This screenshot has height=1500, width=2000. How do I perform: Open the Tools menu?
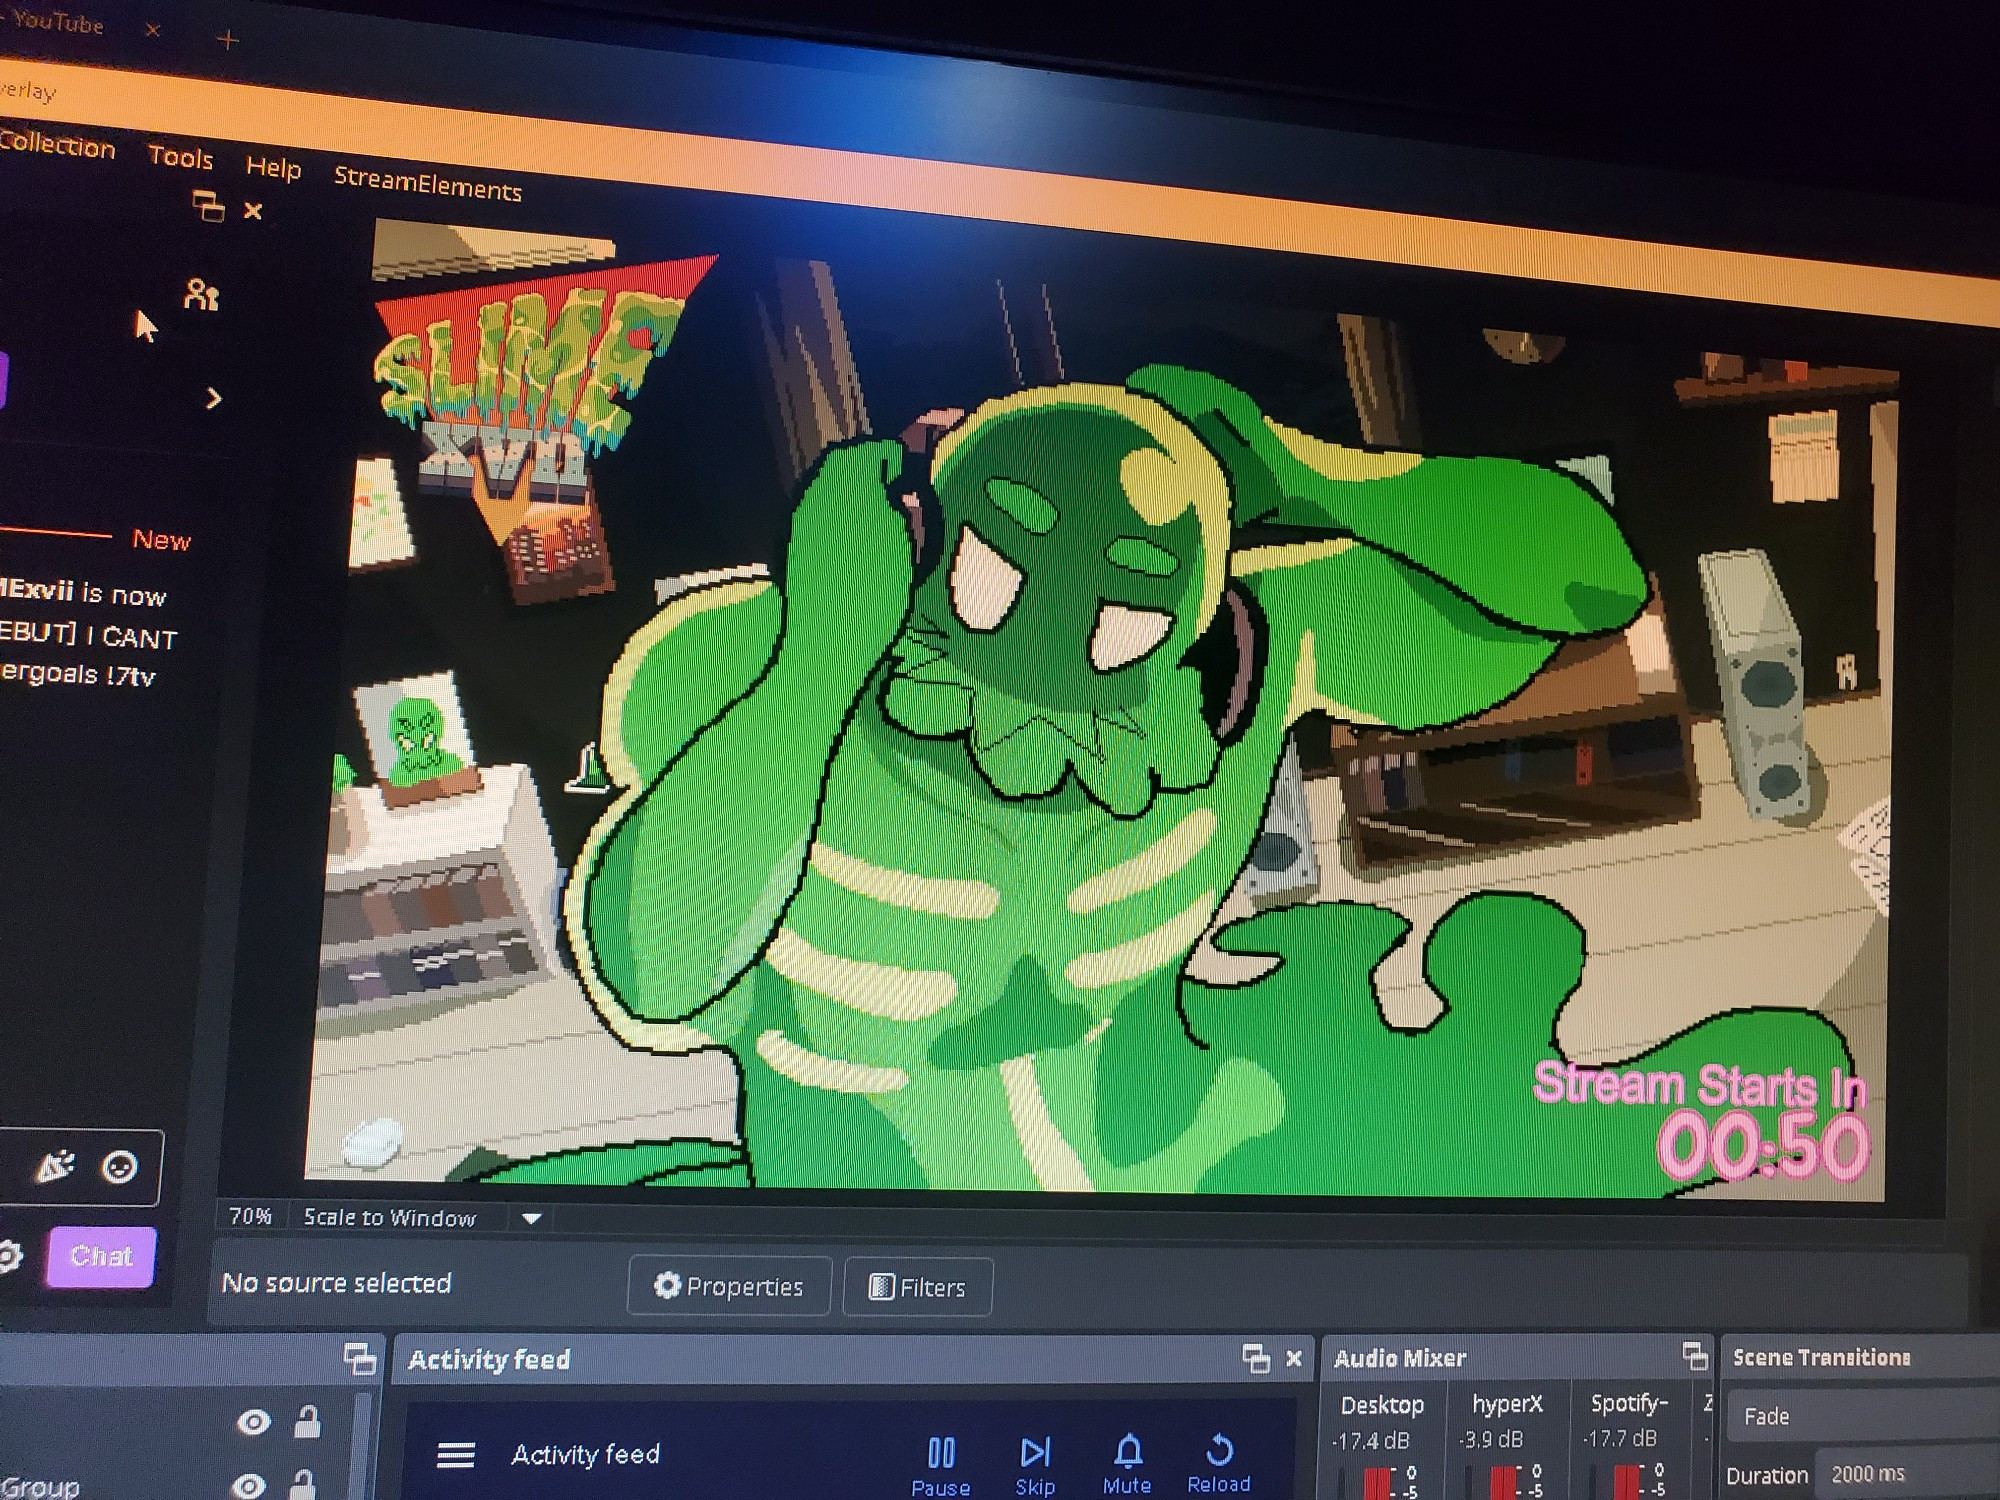(x=180, y=157)
